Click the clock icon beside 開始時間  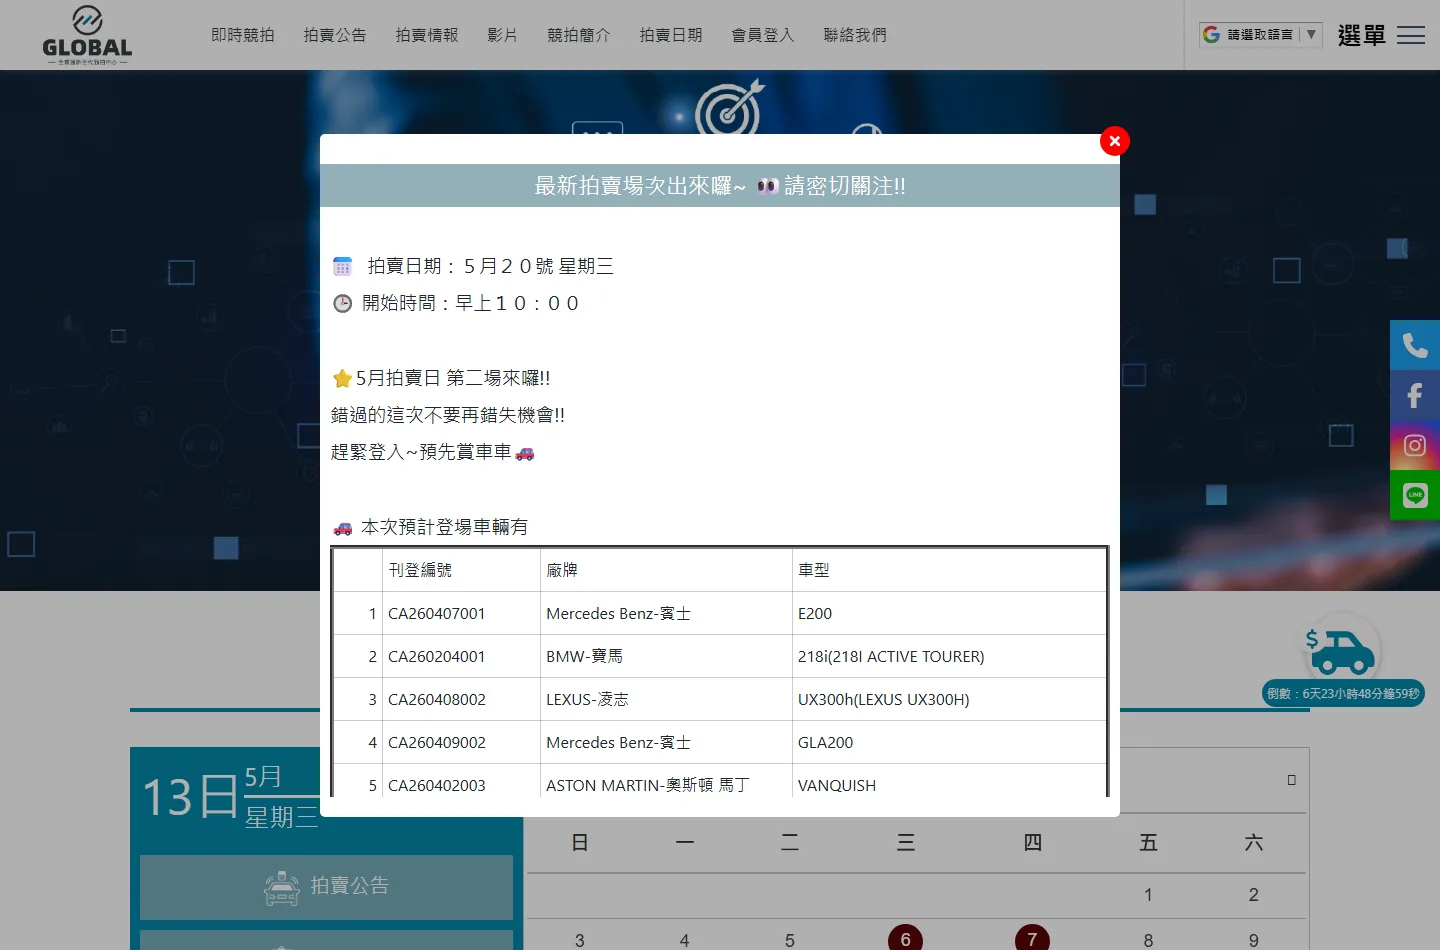(342, 303)
